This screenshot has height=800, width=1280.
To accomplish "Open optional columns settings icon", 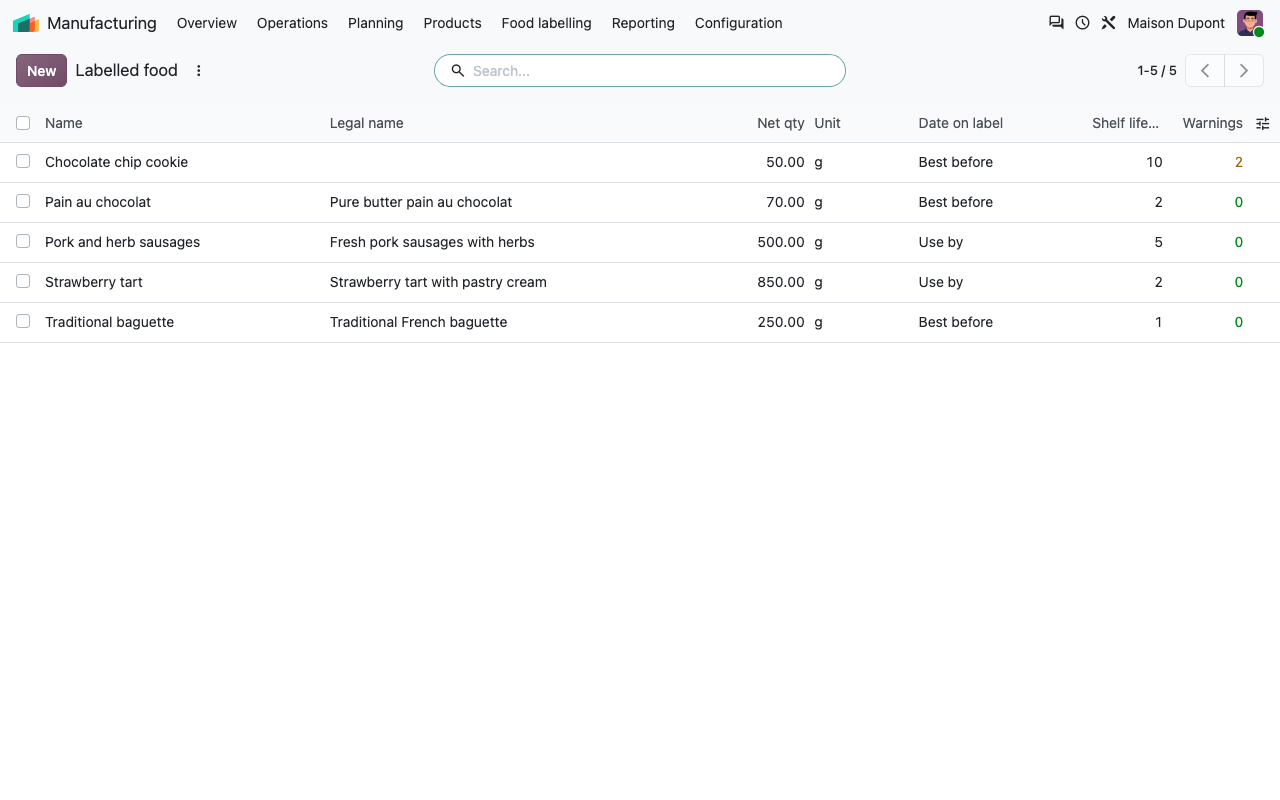I will pos(1263,123).
